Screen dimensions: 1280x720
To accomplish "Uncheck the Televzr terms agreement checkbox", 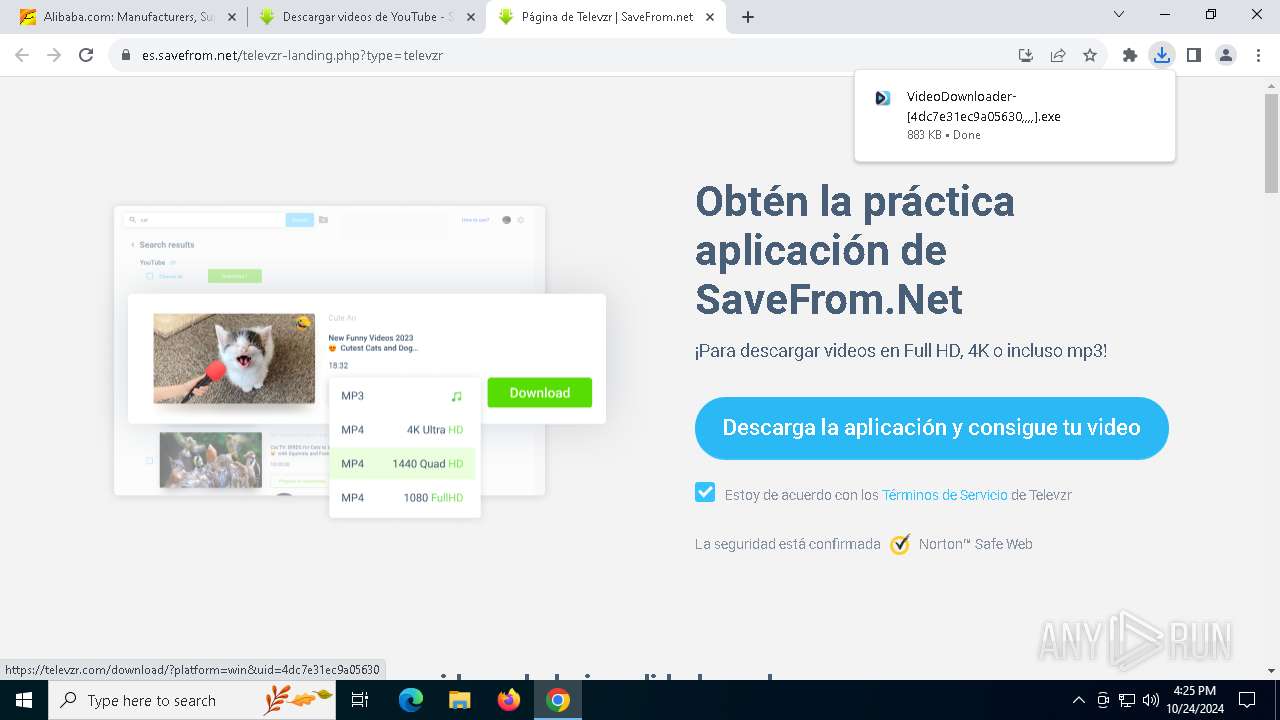I will point(705,492).
